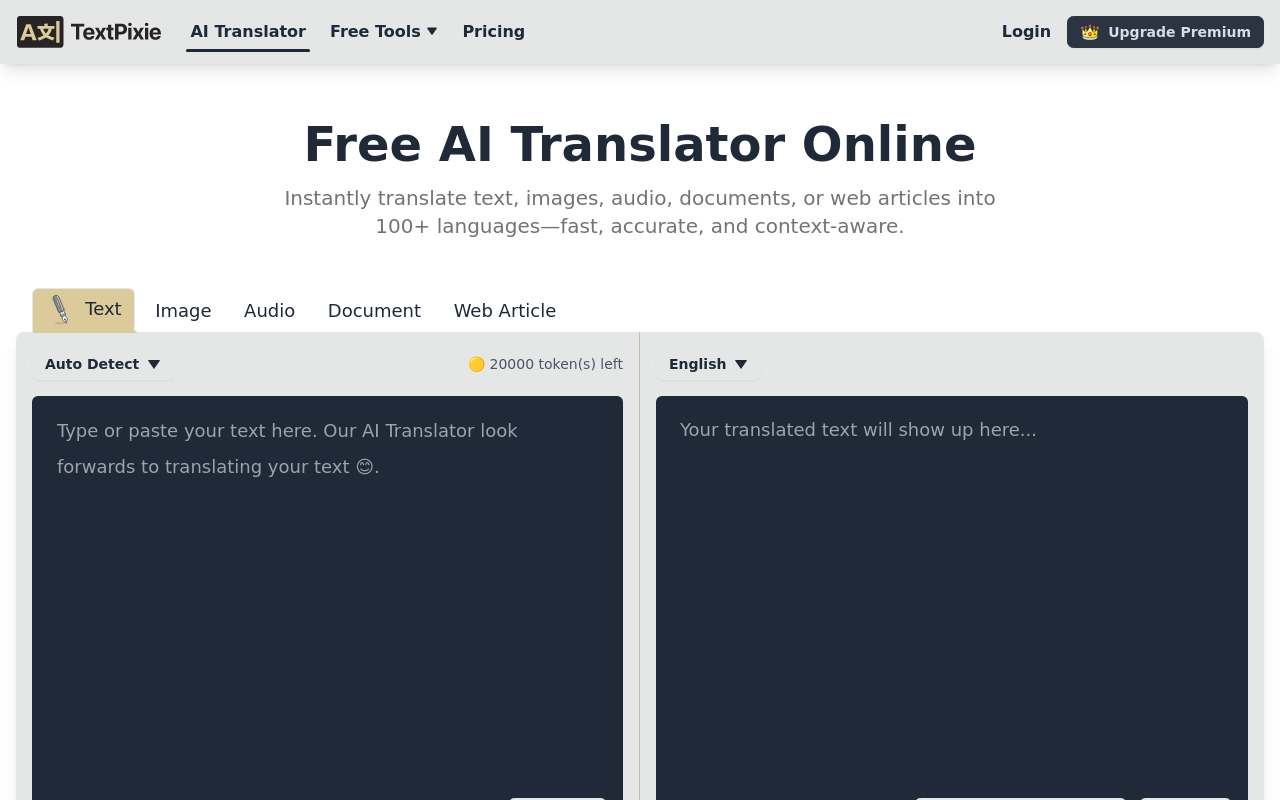Switch to the Image translation tab

183,310
